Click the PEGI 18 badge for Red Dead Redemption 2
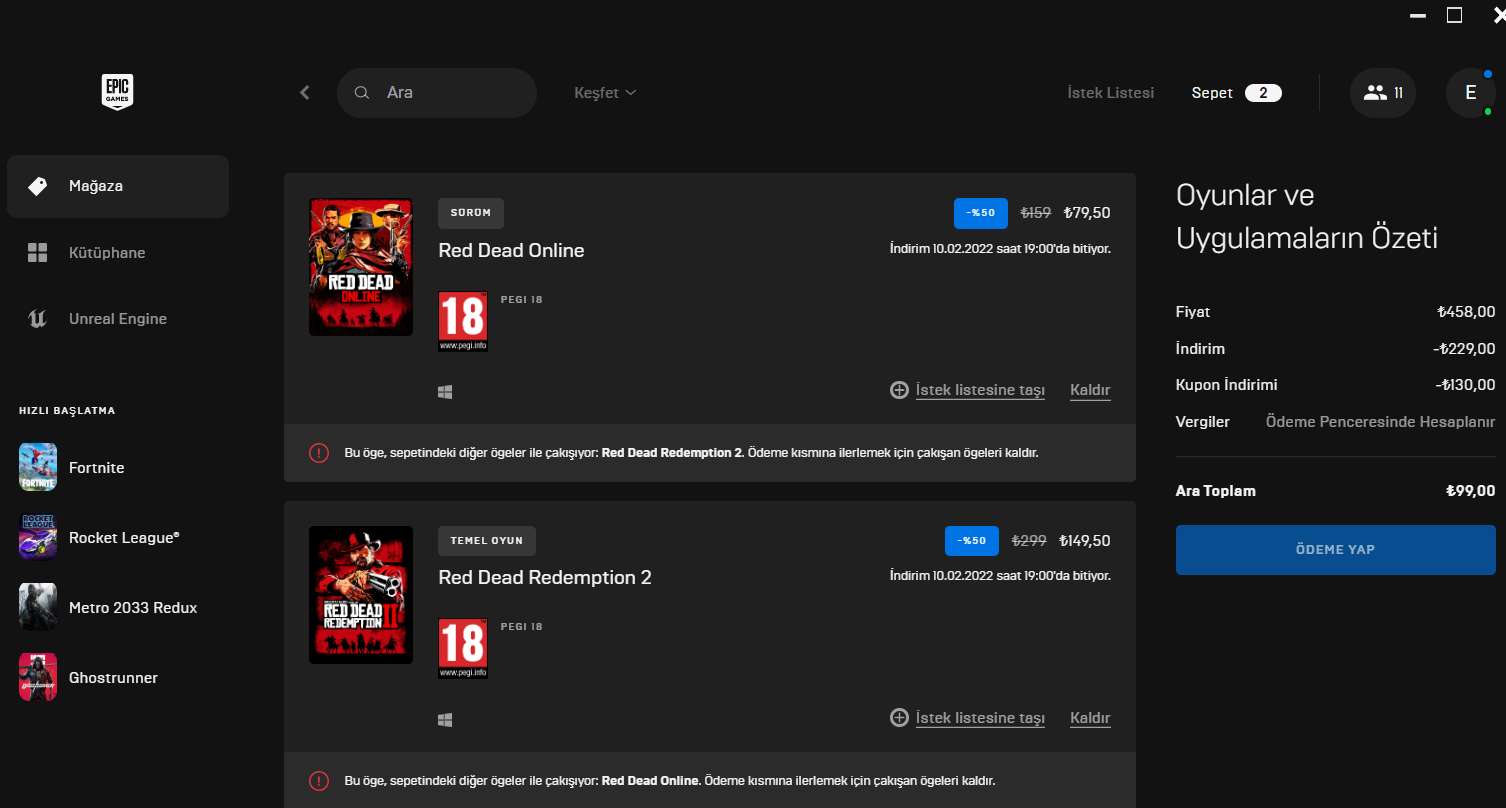Screen dimensions: 1506x808 (463, 648)
